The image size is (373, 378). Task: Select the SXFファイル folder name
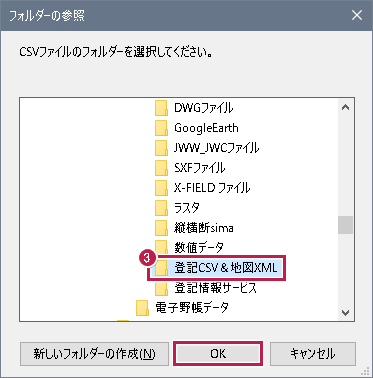(199, 168)
